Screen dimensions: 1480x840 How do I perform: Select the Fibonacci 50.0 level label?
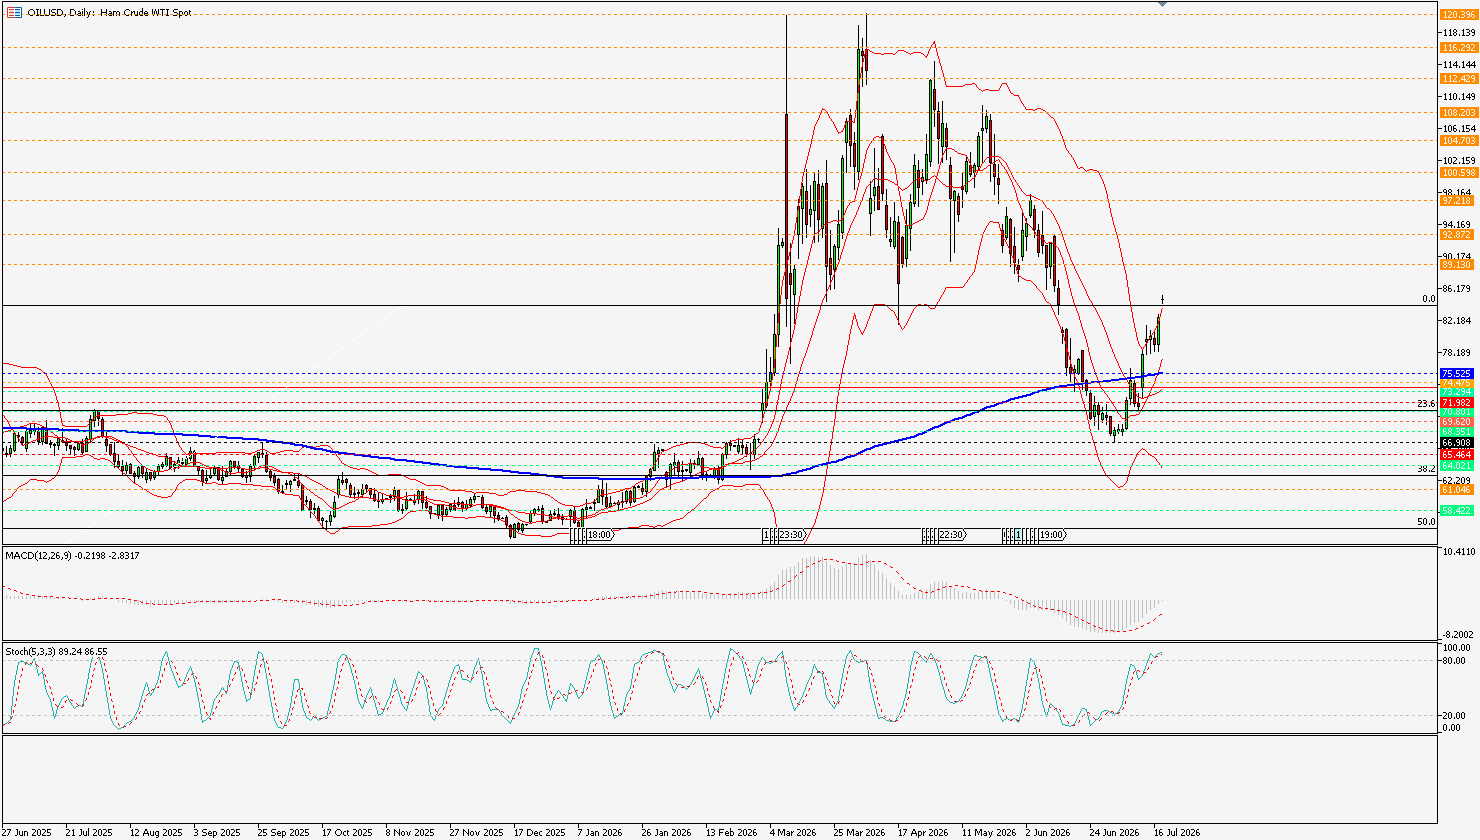tap(1427, 521)
